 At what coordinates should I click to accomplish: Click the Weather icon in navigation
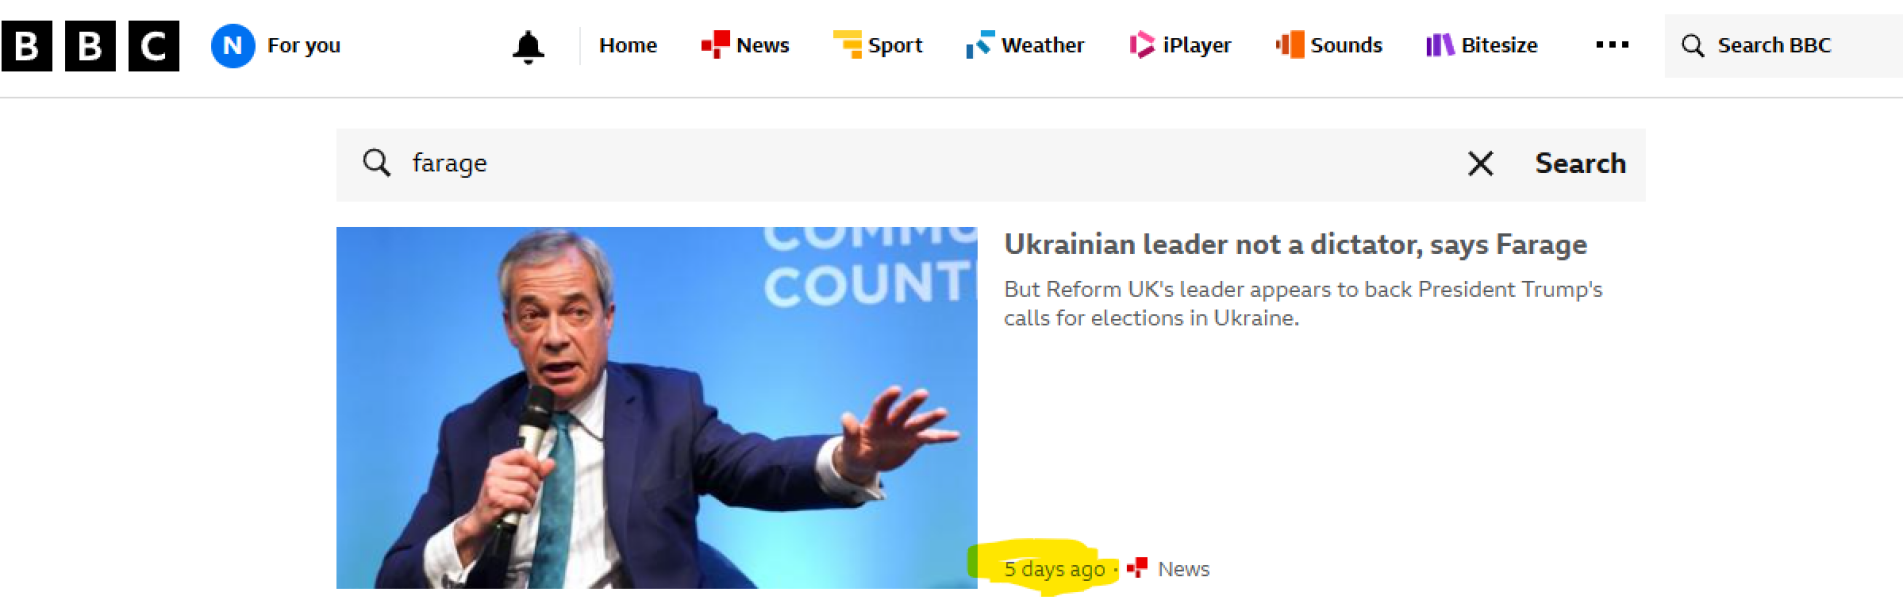pos(980,45)
